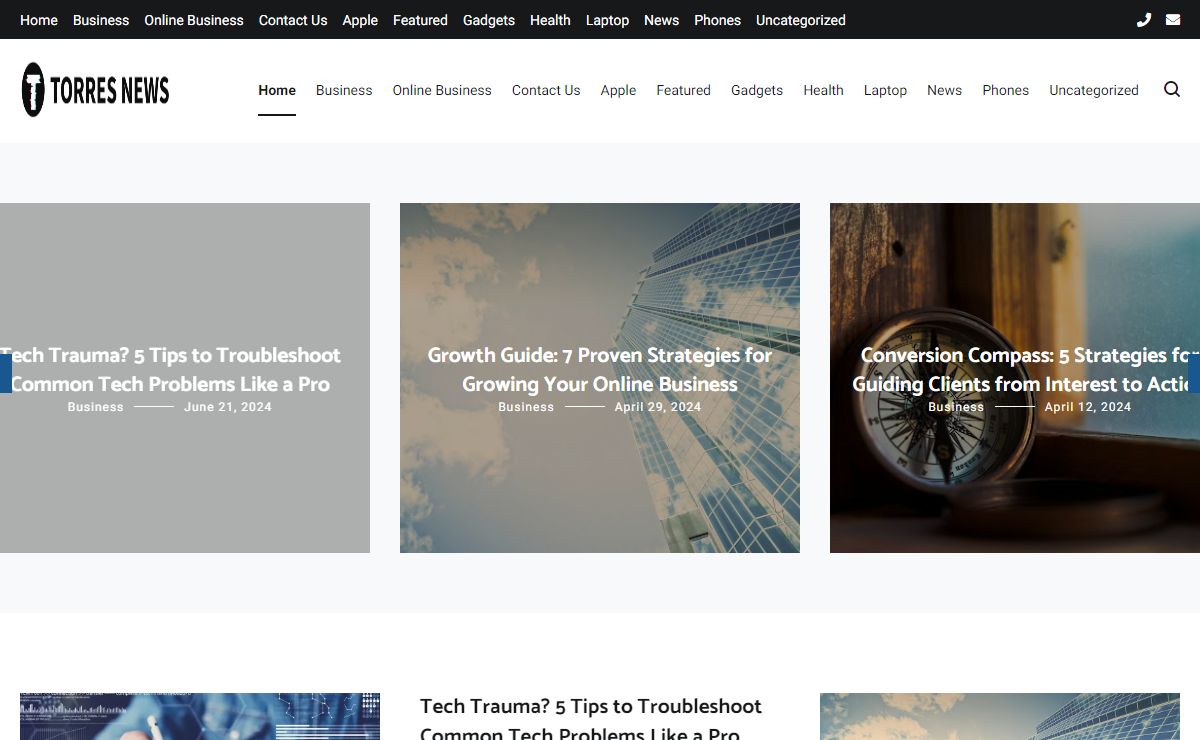Select Phones in the top black bar
The width and height of the screenshot is (1200, 740).
click(717, 20)
